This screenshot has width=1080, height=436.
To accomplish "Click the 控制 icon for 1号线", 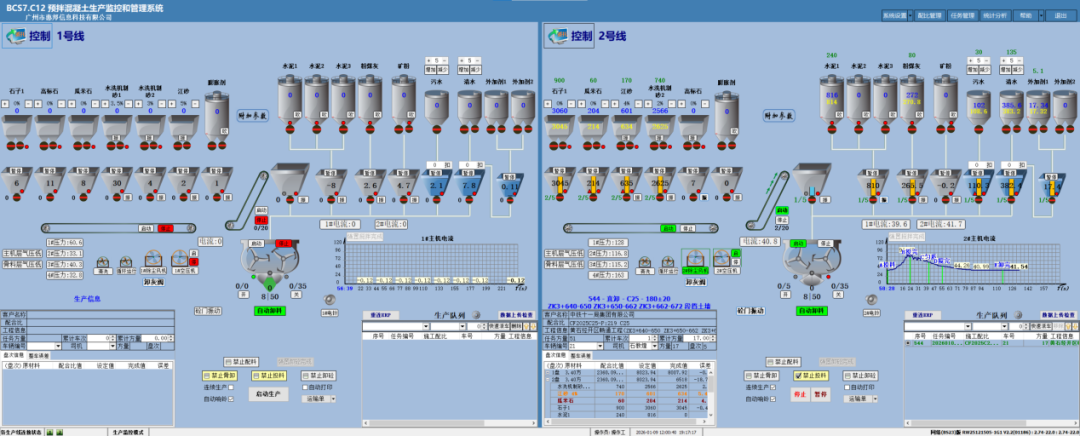I will pos(27,37).
